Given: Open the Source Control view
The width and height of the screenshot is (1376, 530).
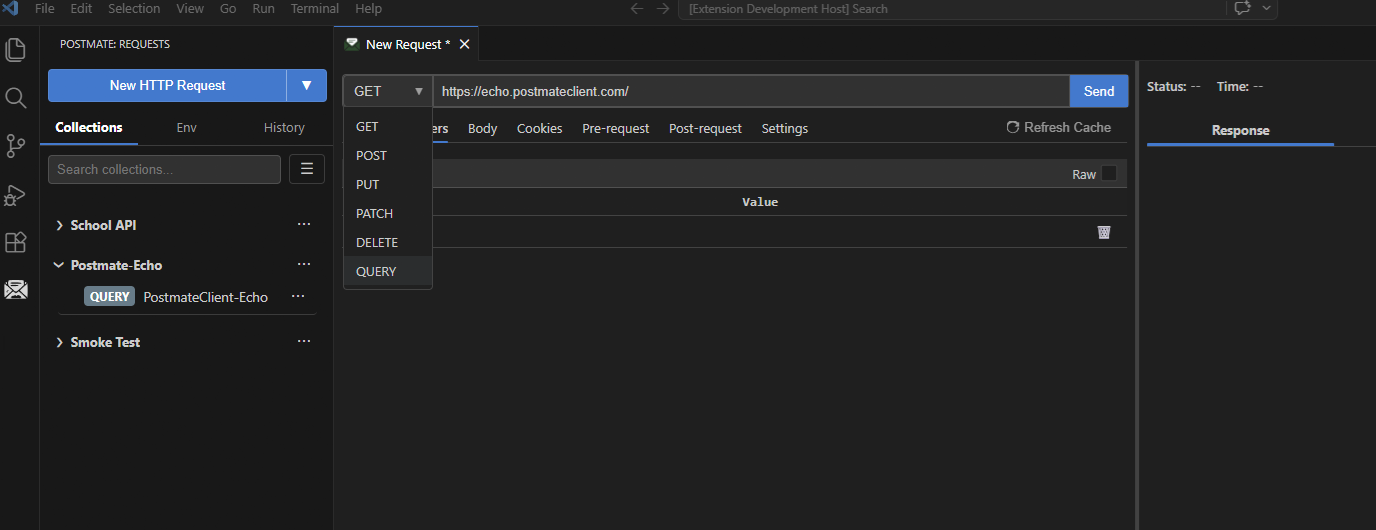Looking at the screenshot, I should 16,146.
